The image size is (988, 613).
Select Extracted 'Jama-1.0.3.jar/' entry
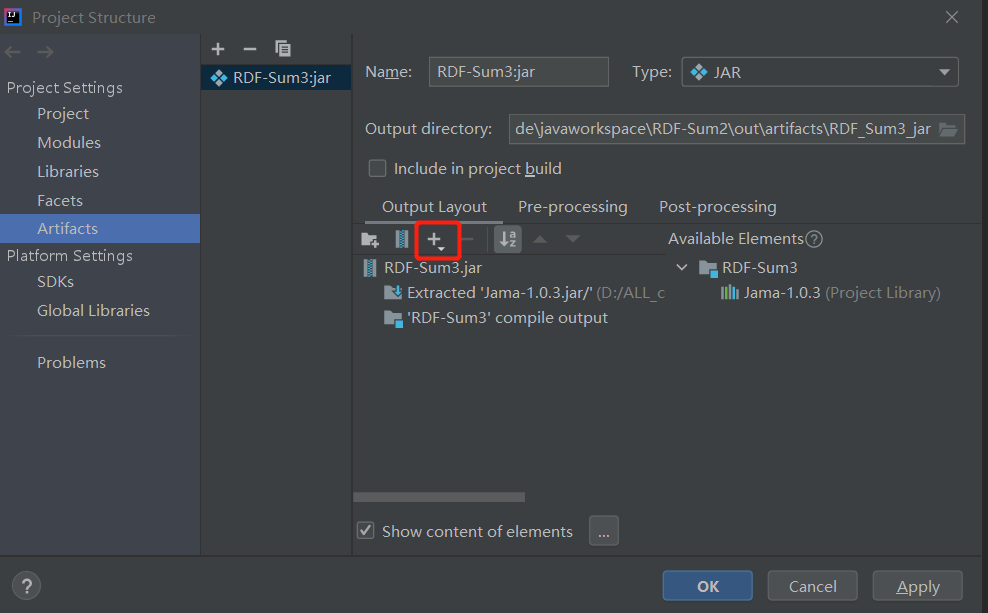(524, 293)
